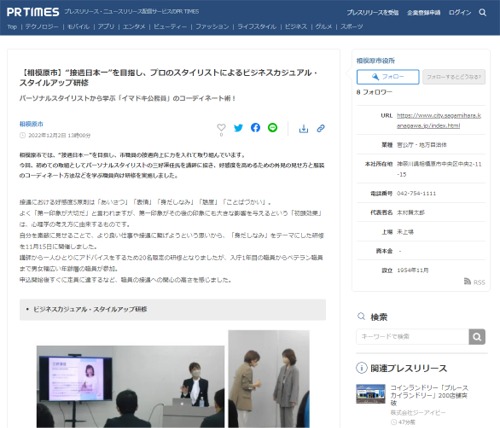Click the フォローするとどうなる? button
Image resolution: width=500 pixels, height=428 pixels.
tap(454, 77)
